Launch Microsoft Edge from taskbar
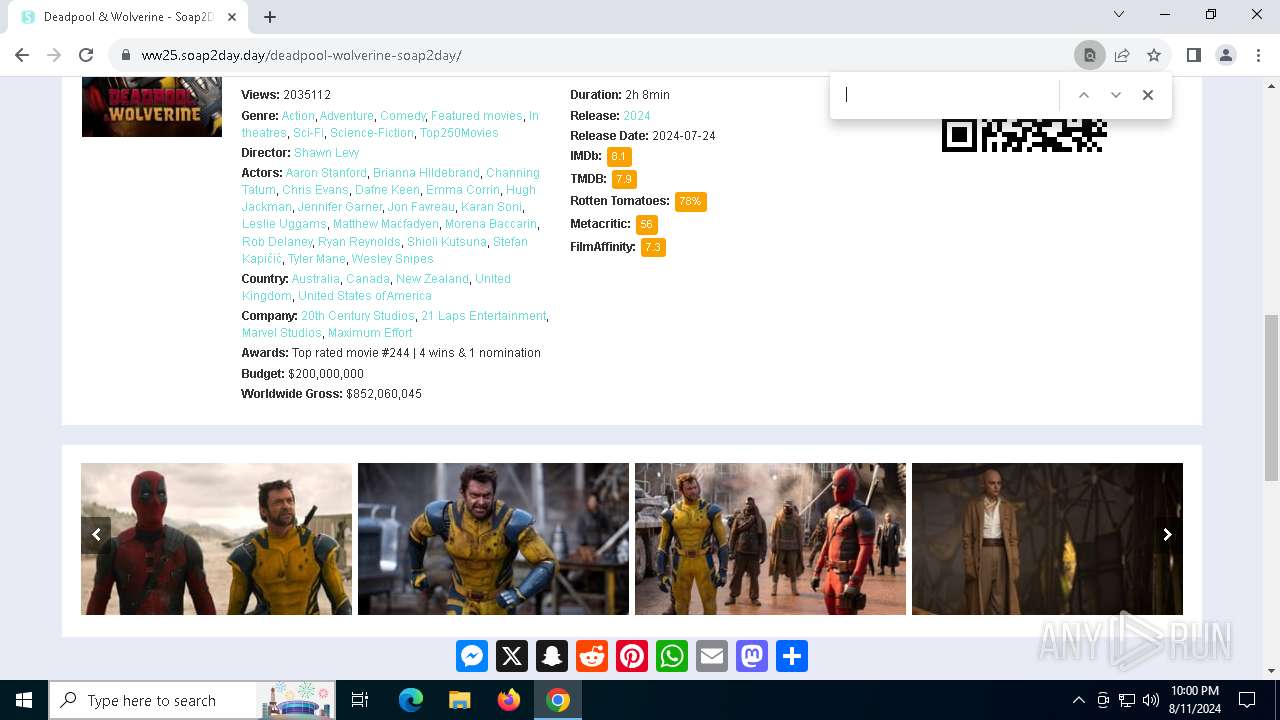 (411, 700)
